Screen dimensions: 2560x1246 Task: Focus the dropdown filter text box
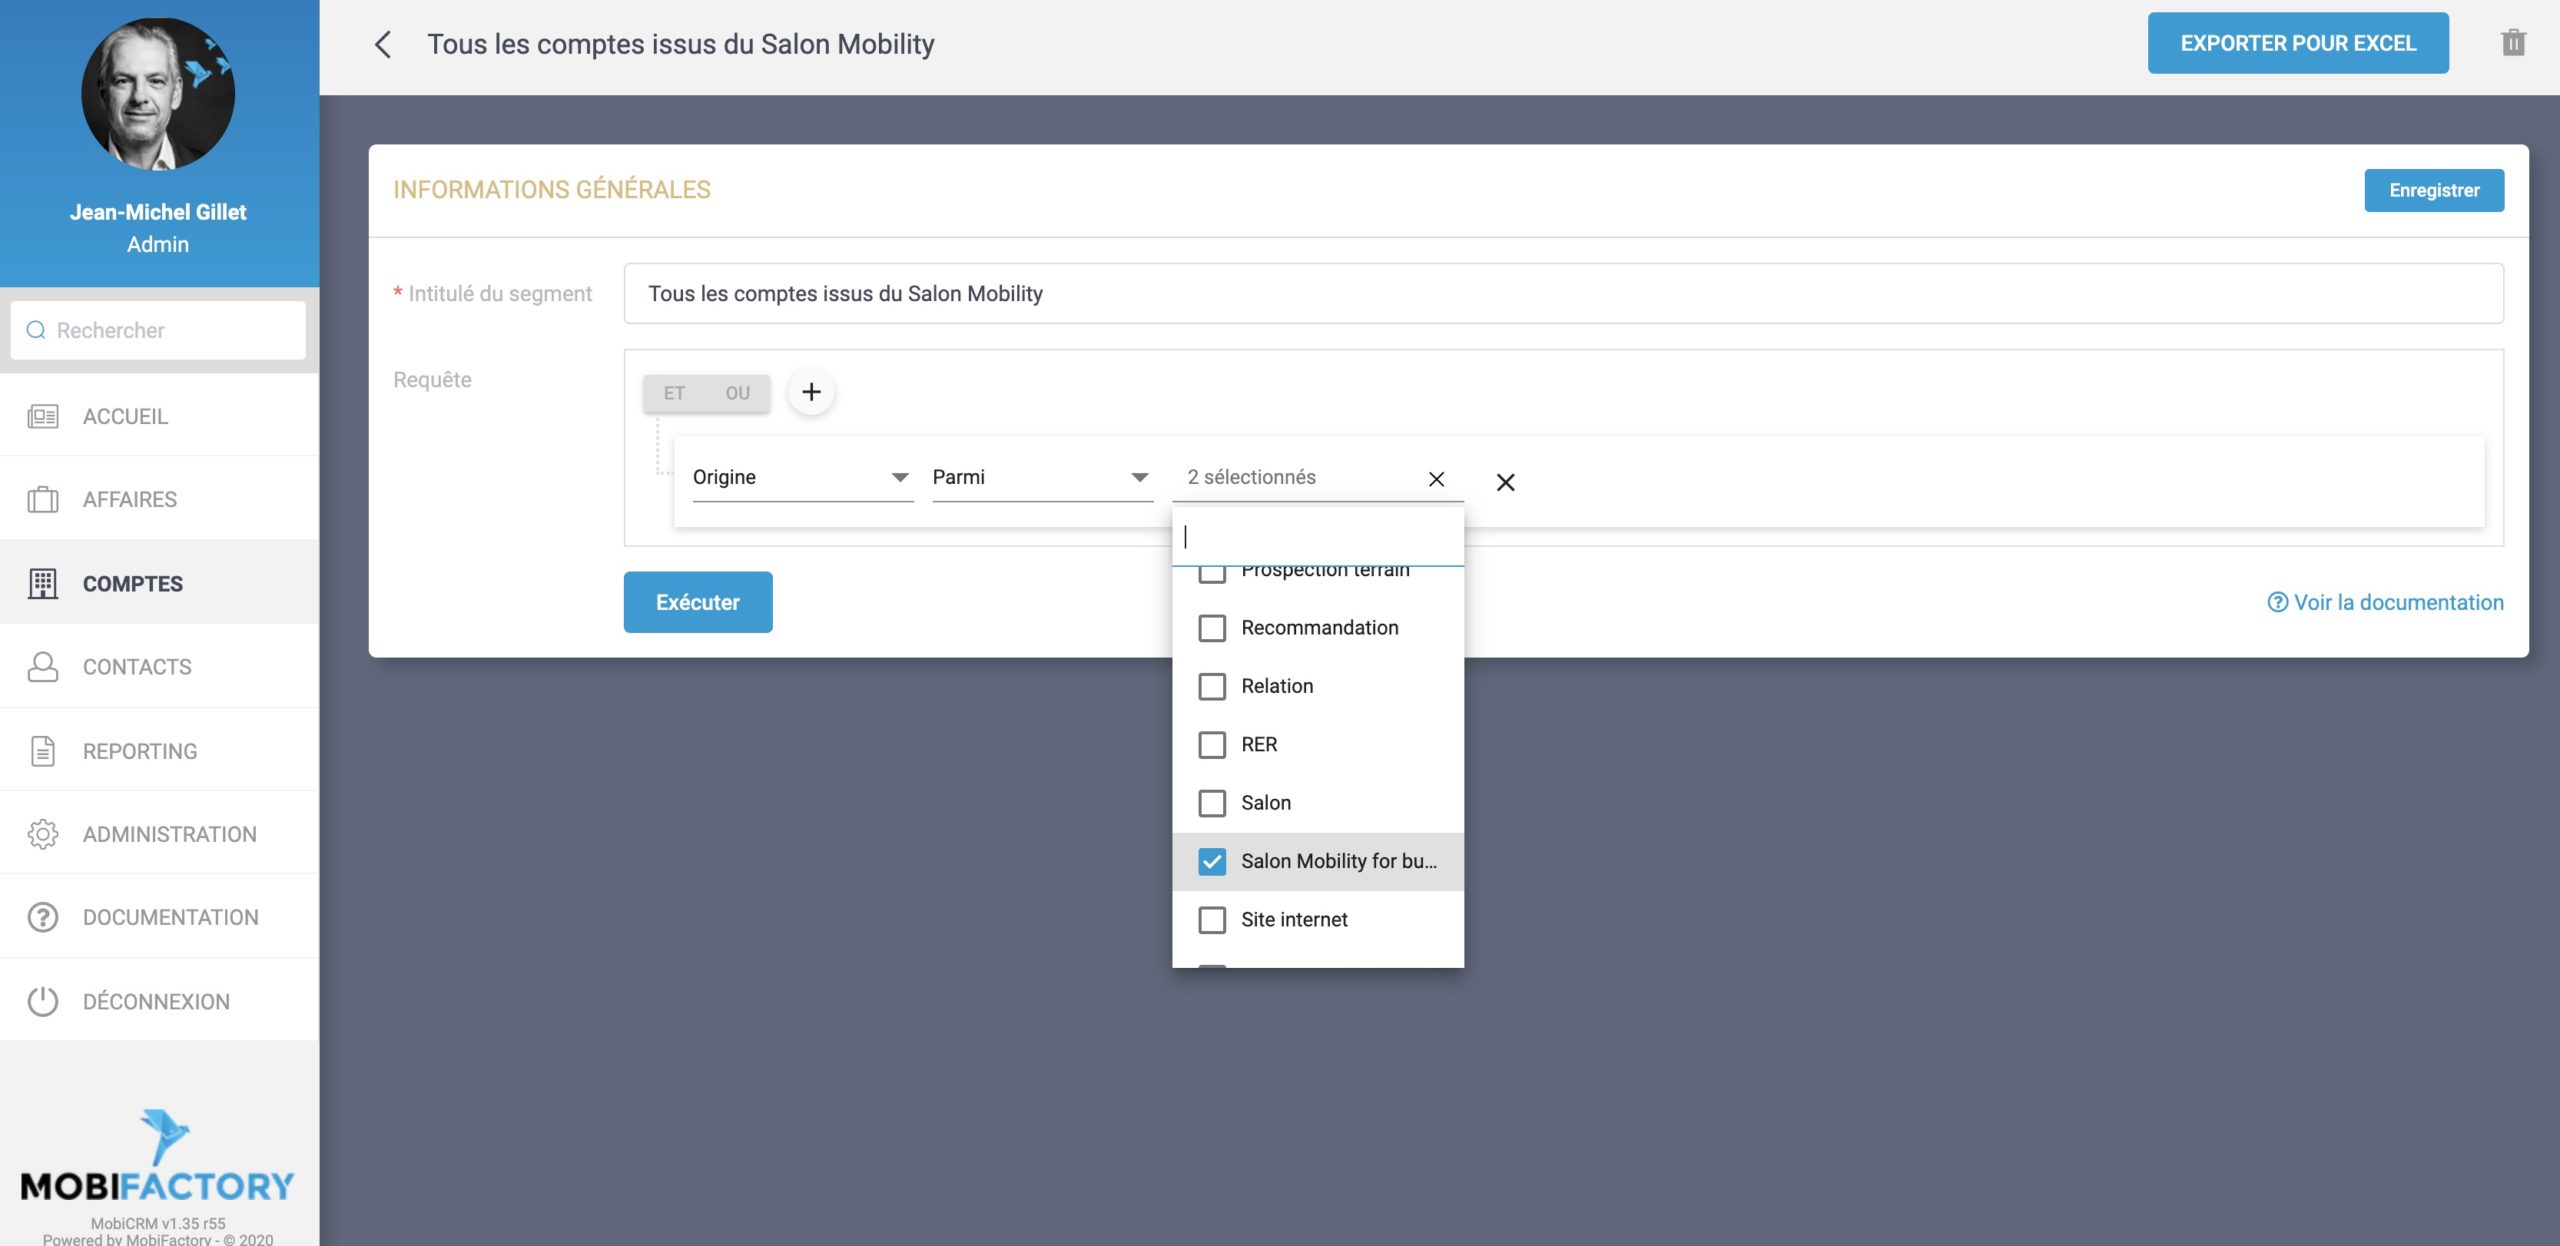1318,537
